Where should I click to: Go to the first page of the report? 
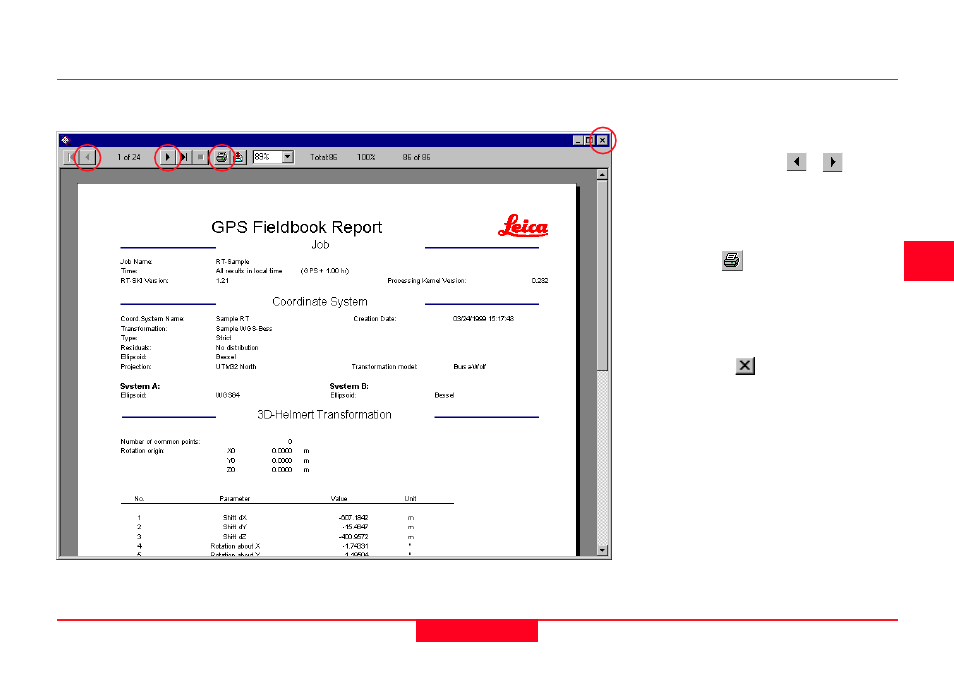coord(71,157)
